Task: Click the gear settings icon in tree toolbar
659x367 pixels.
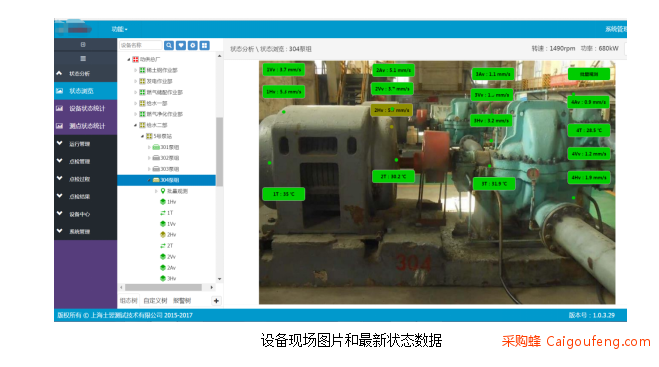Action: pos(192,45)
